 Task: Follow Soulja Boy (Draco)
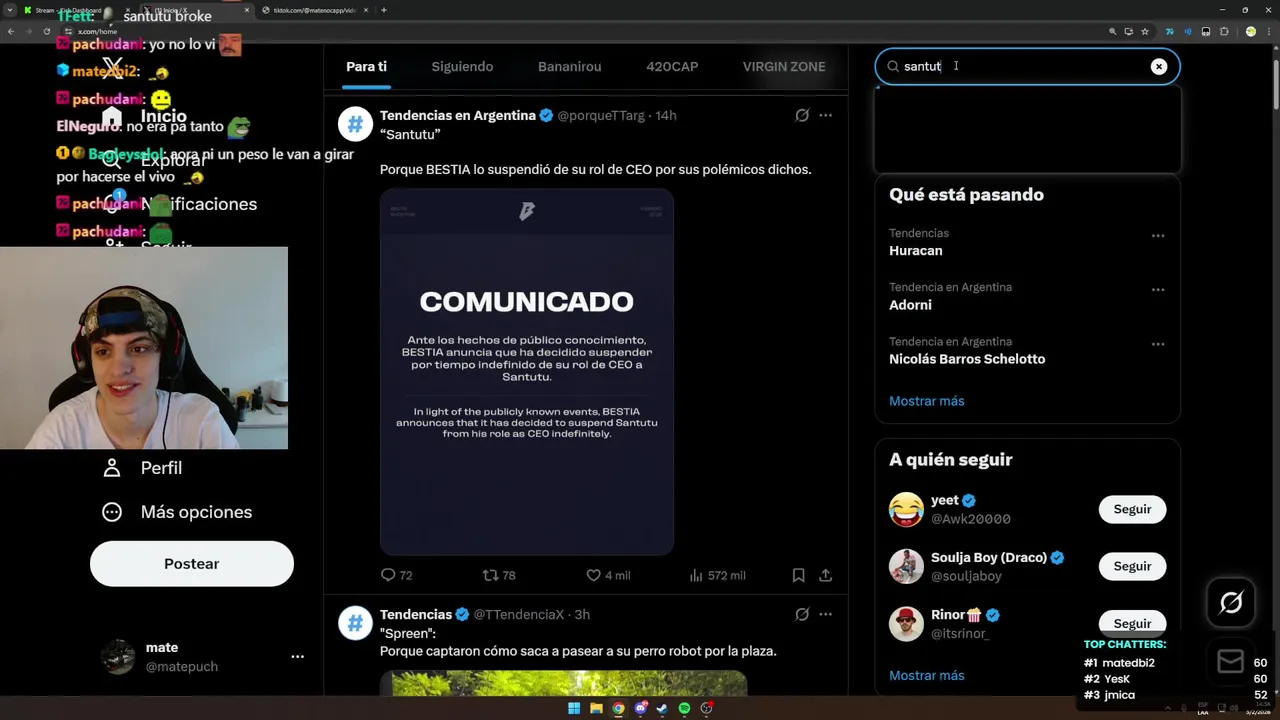coord(1132,566)
